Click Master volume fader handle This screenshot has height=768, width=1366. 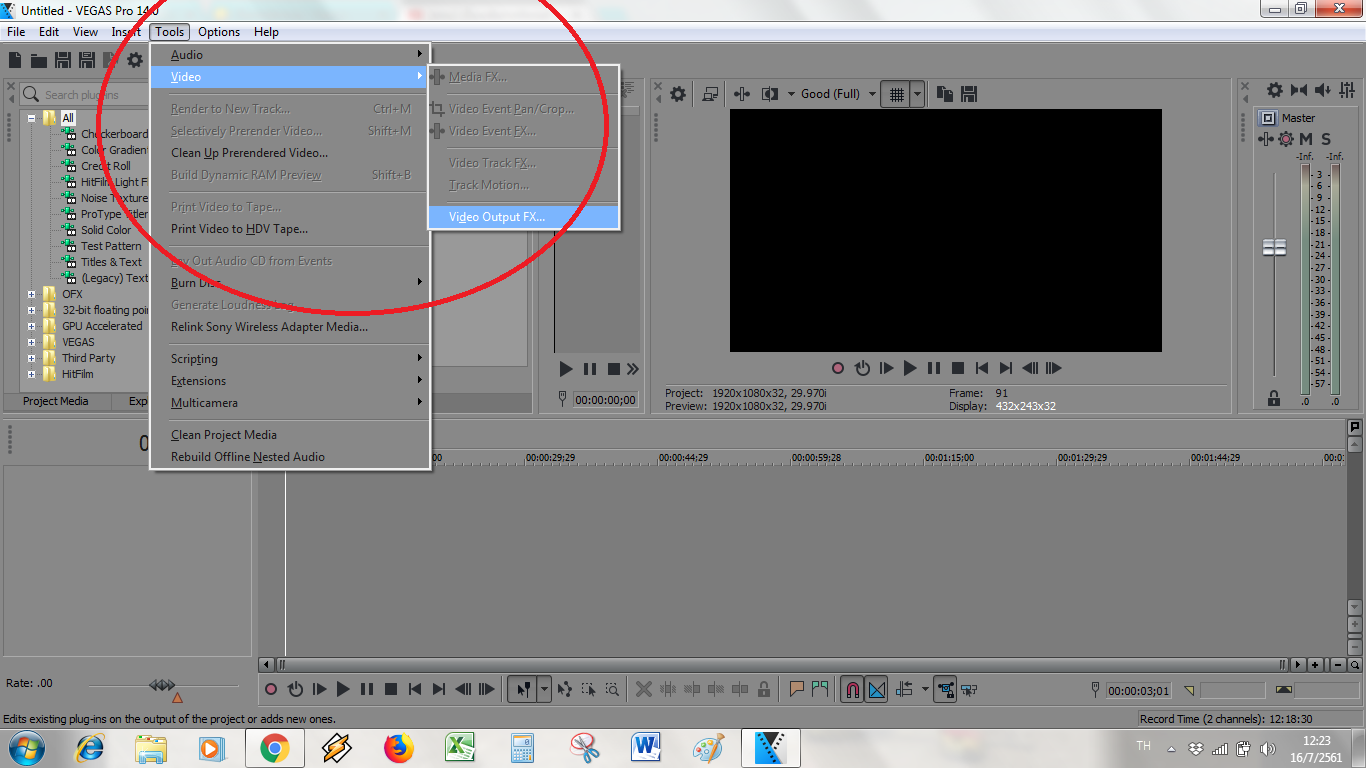coord(1274,247)
